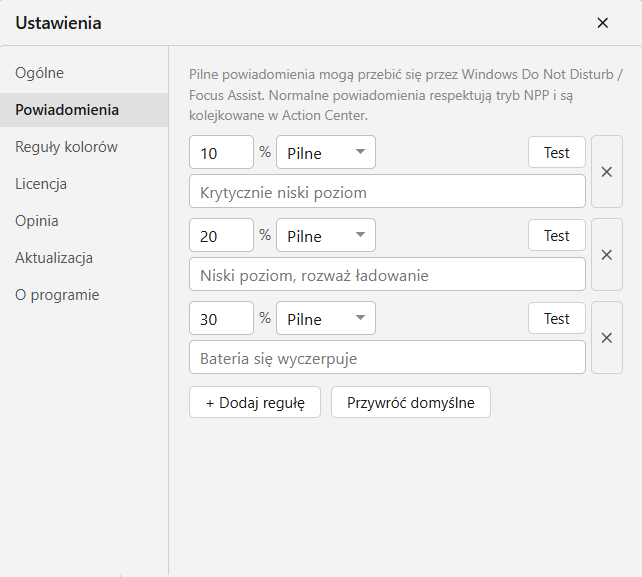This screenshot has width=642, height=577.
Task: Delete the 30% notification rule
Action: point(607,338)
